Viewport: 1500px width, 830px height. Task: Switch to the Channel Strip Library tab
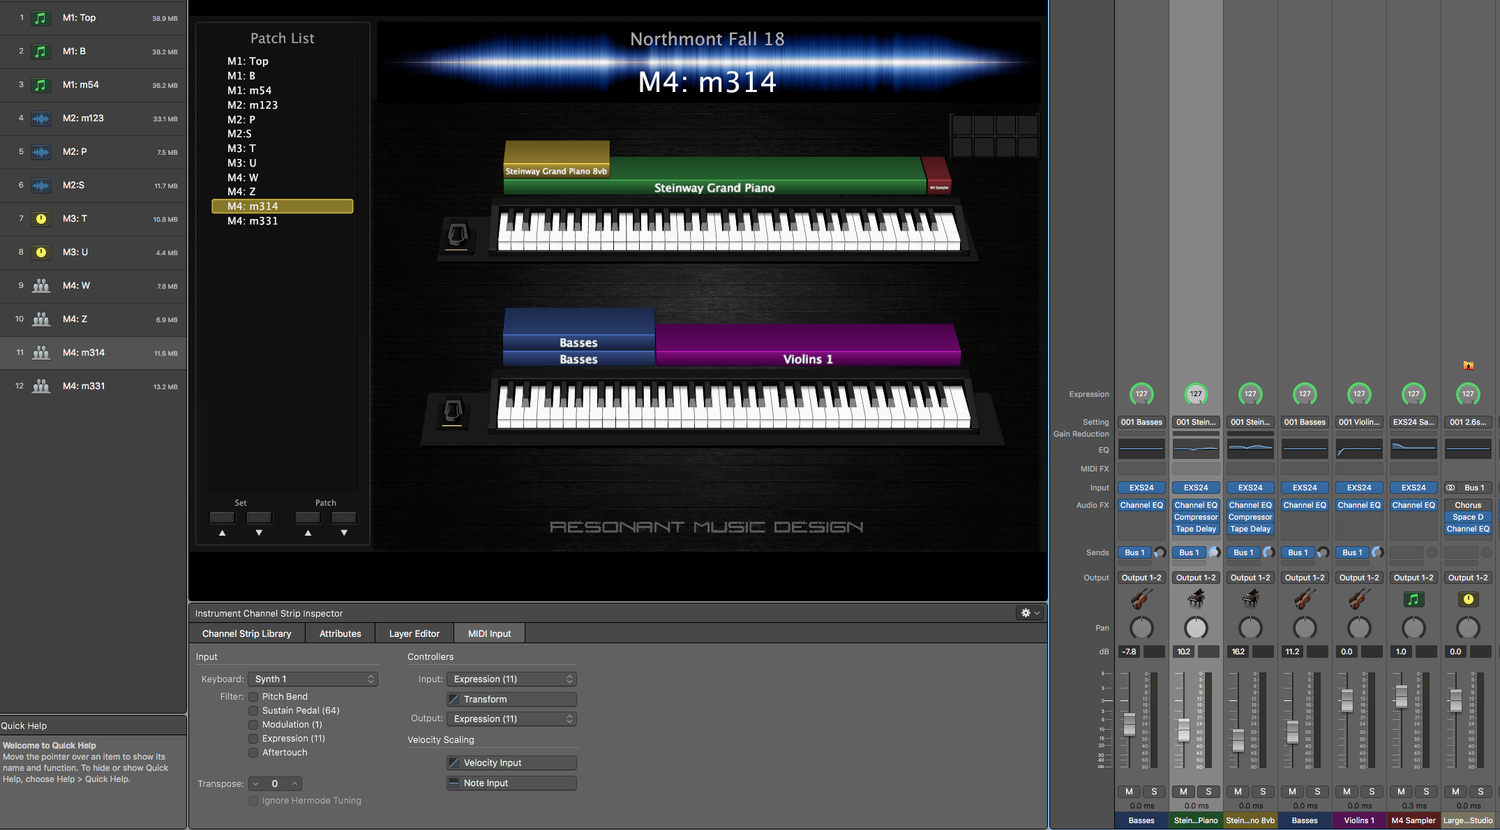(x=246, y=633)
